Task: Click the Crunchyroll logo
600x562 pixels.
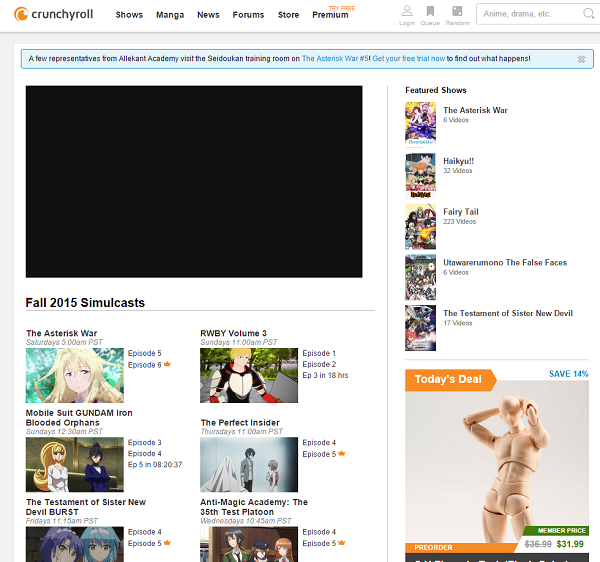Action: (x=54, y=15)
